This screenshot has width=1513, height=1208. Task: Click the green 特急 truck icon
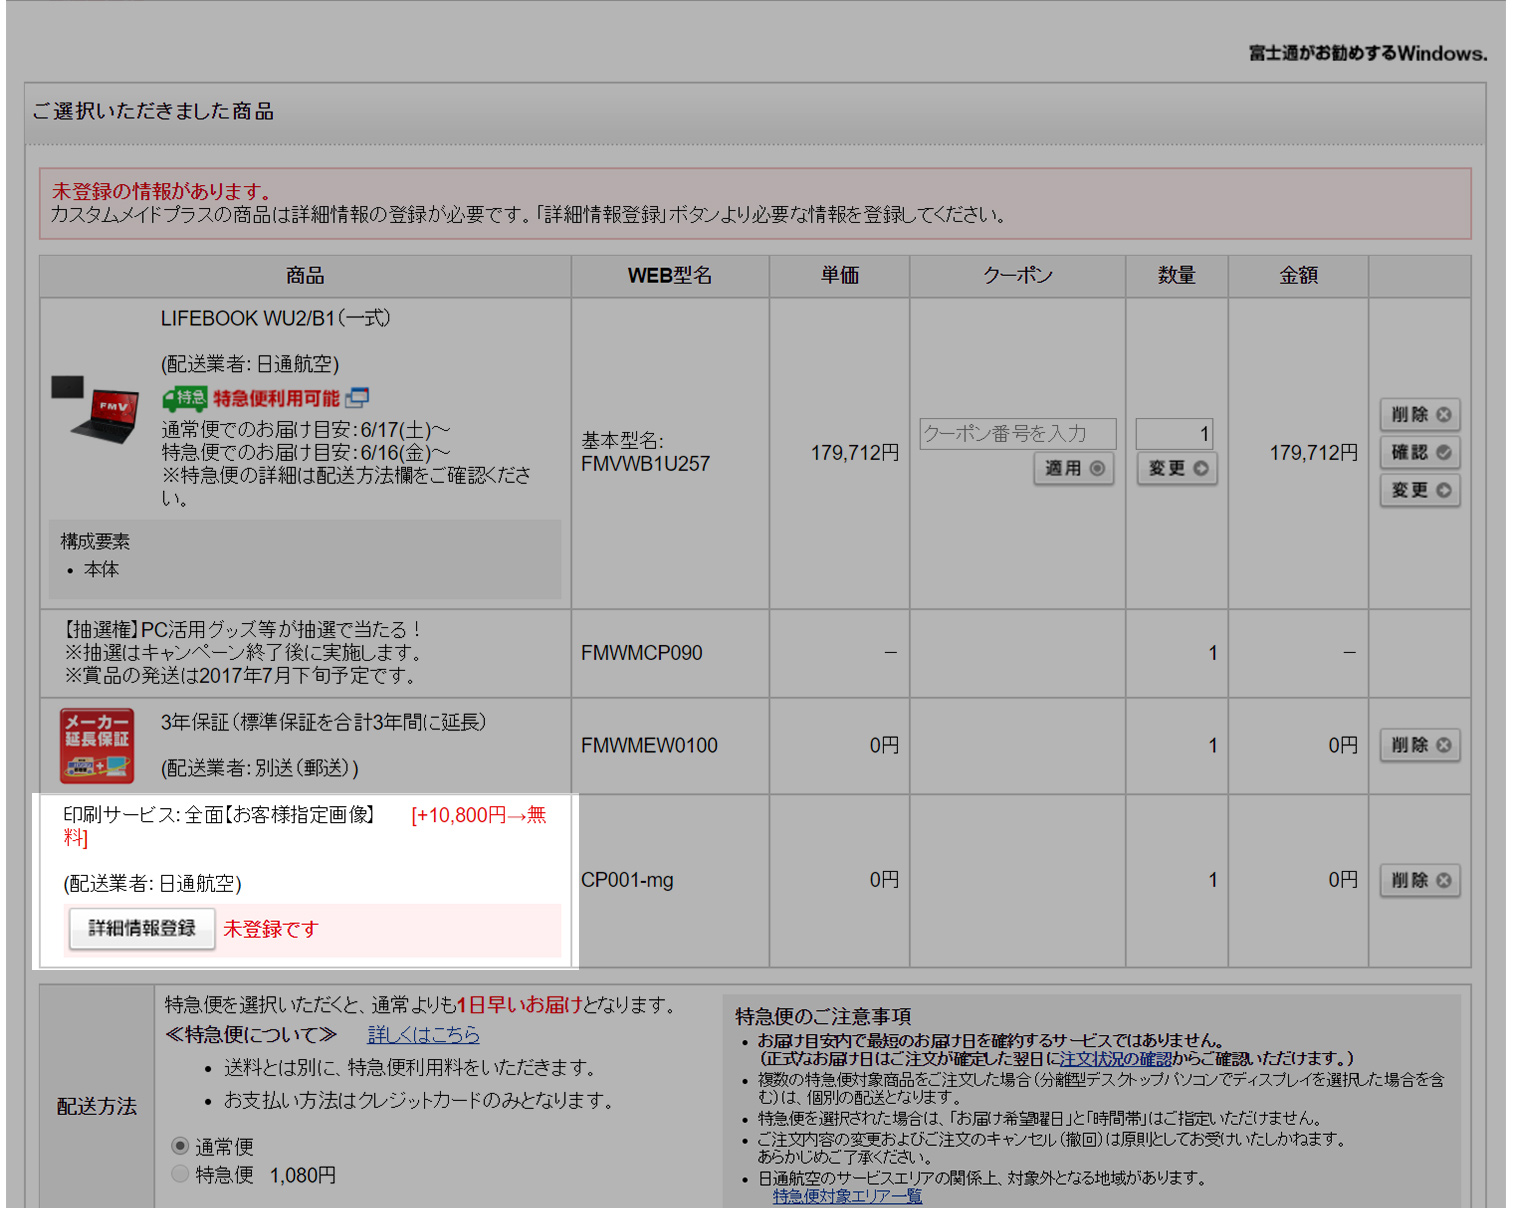[185, 399]
